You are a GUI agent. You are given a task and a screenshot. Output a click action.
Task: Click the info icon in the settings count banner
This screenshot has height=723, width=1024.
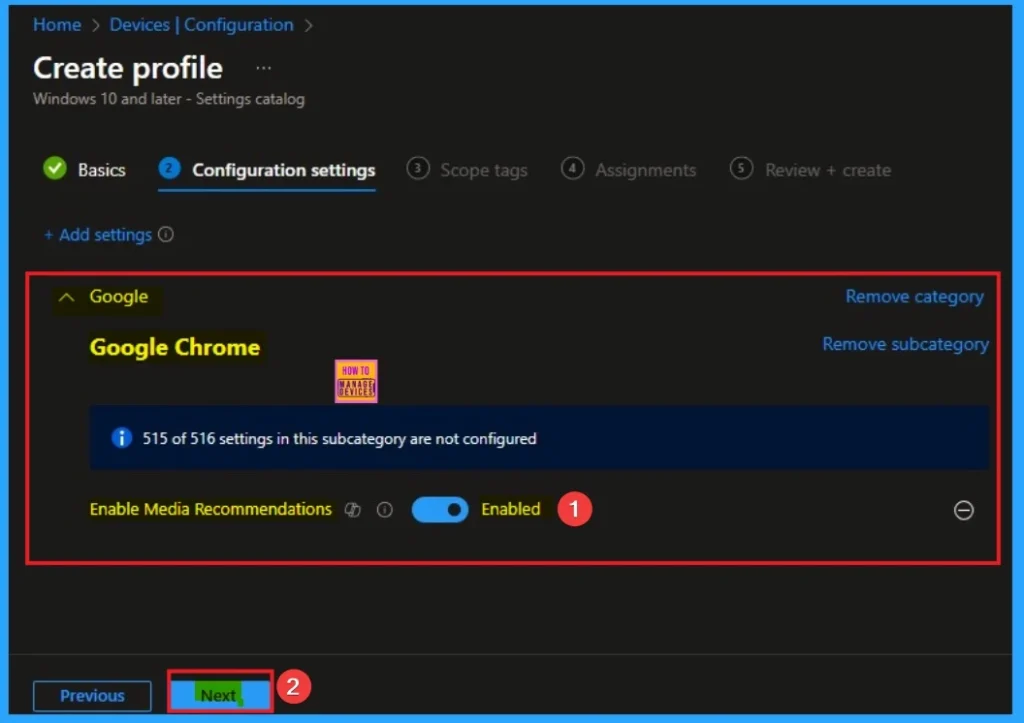pyautogui.click(x=121, y=438)
